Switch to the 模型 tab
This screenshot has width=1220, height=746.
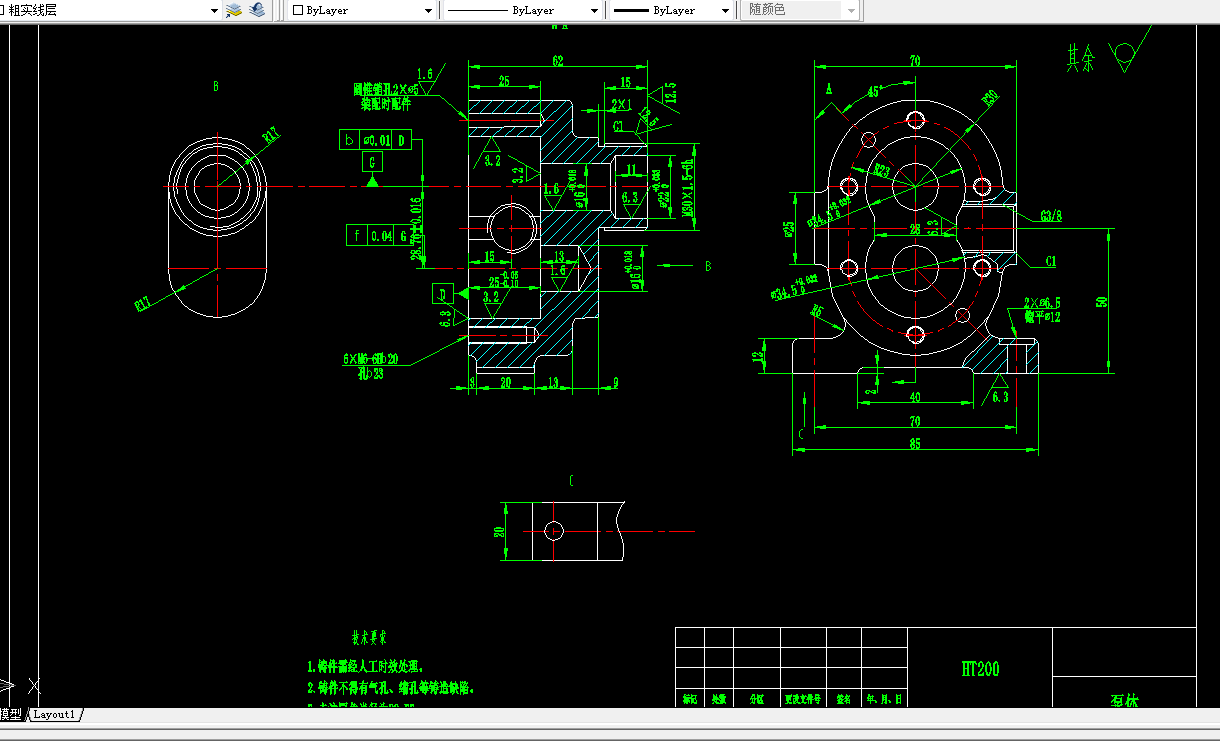coord(11,714)
